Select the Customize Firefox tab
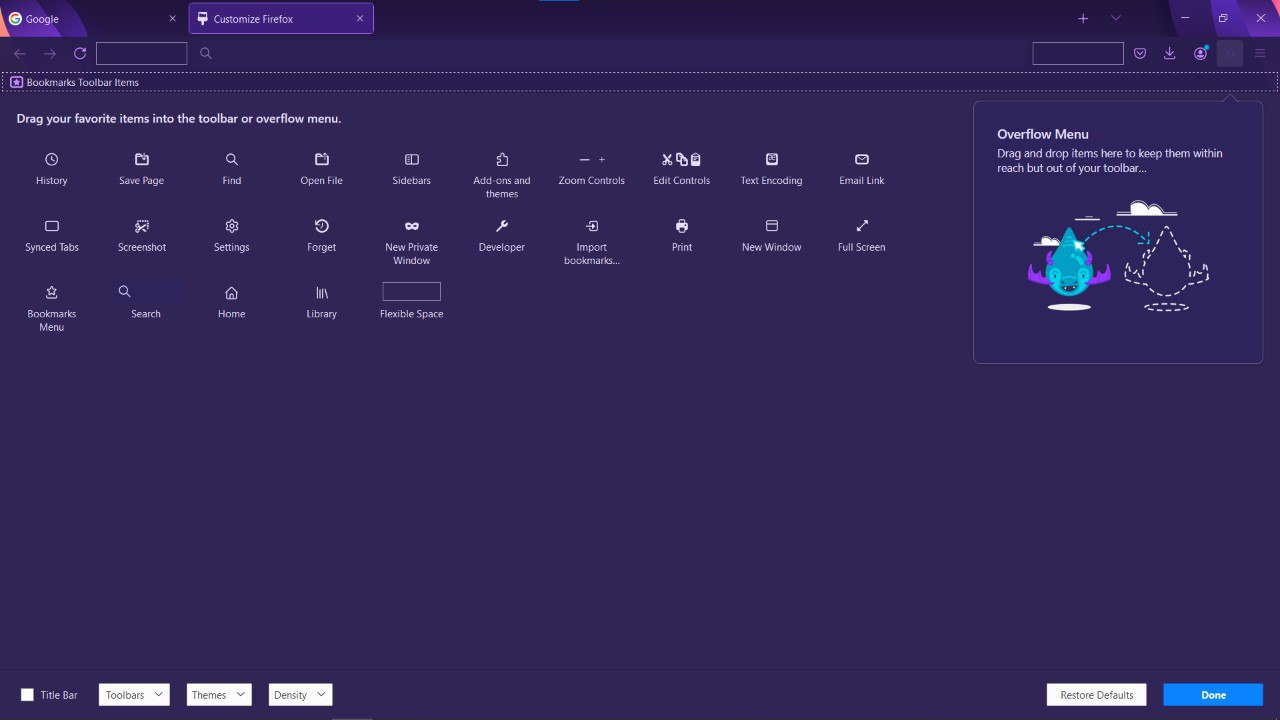 [x=281, y=19]
